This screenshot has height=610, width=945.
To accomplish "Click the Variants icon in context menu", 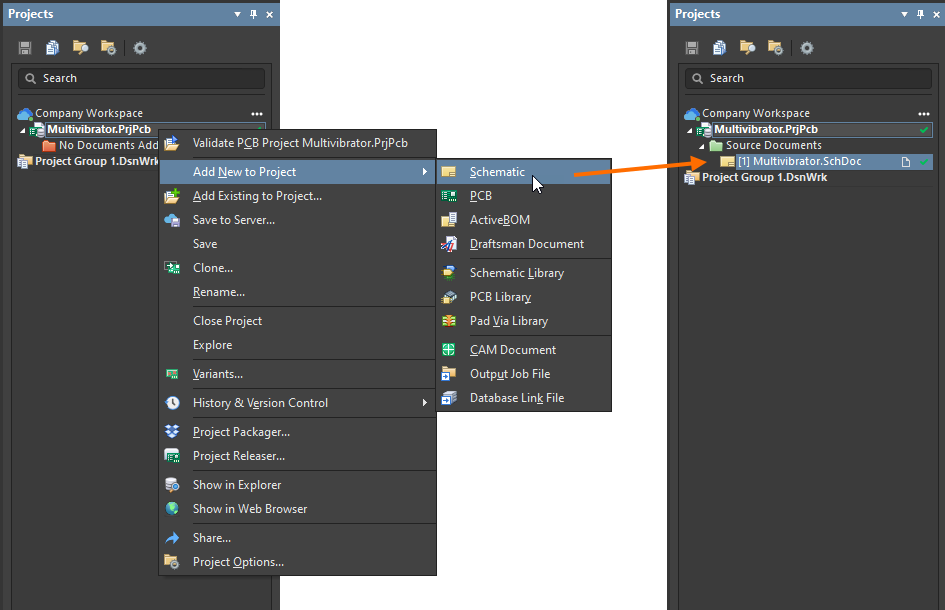I will click(x=172, y=374).
